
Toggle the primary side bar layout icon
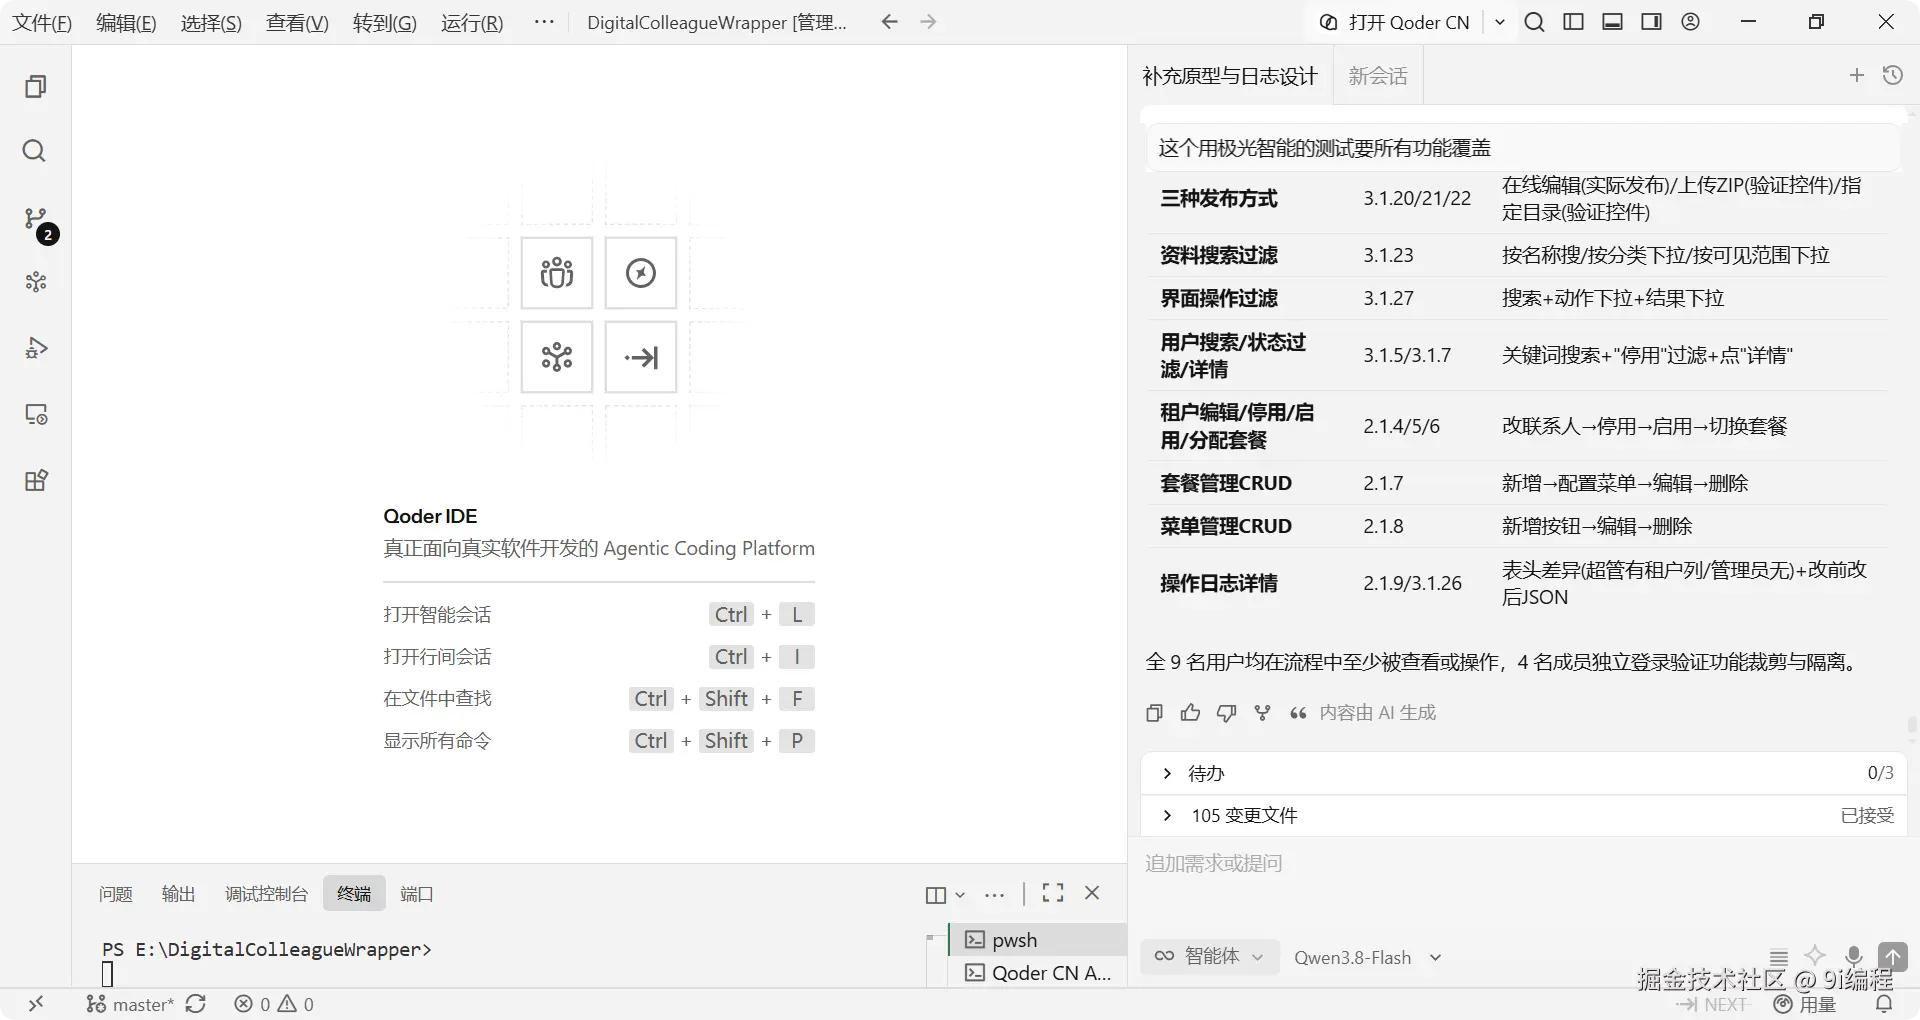click(1573, 22)
